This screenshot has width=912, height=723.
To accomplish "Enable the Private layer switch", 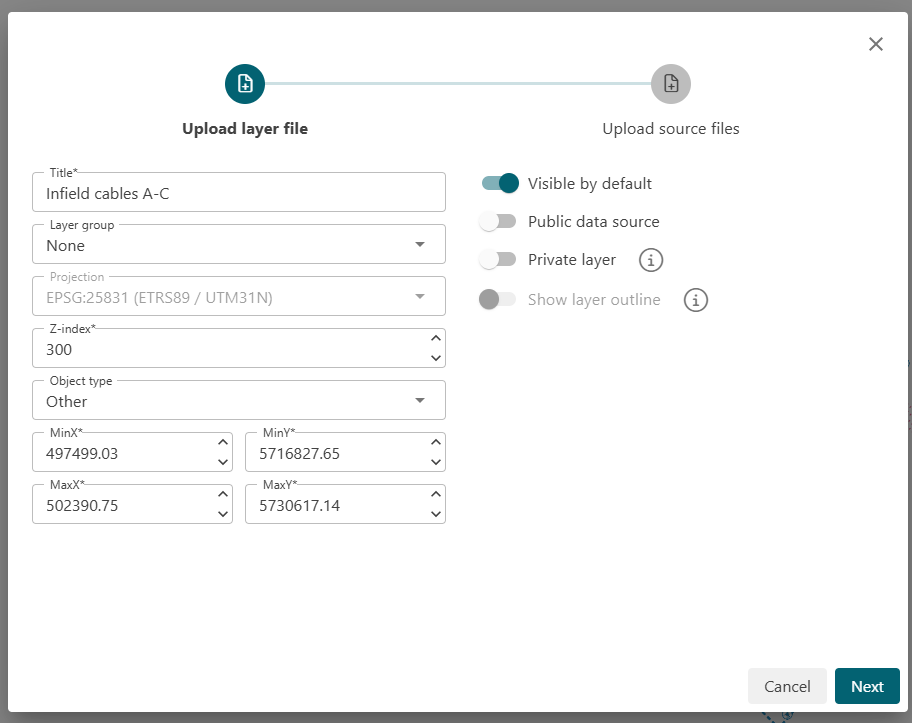I will 497,259.
